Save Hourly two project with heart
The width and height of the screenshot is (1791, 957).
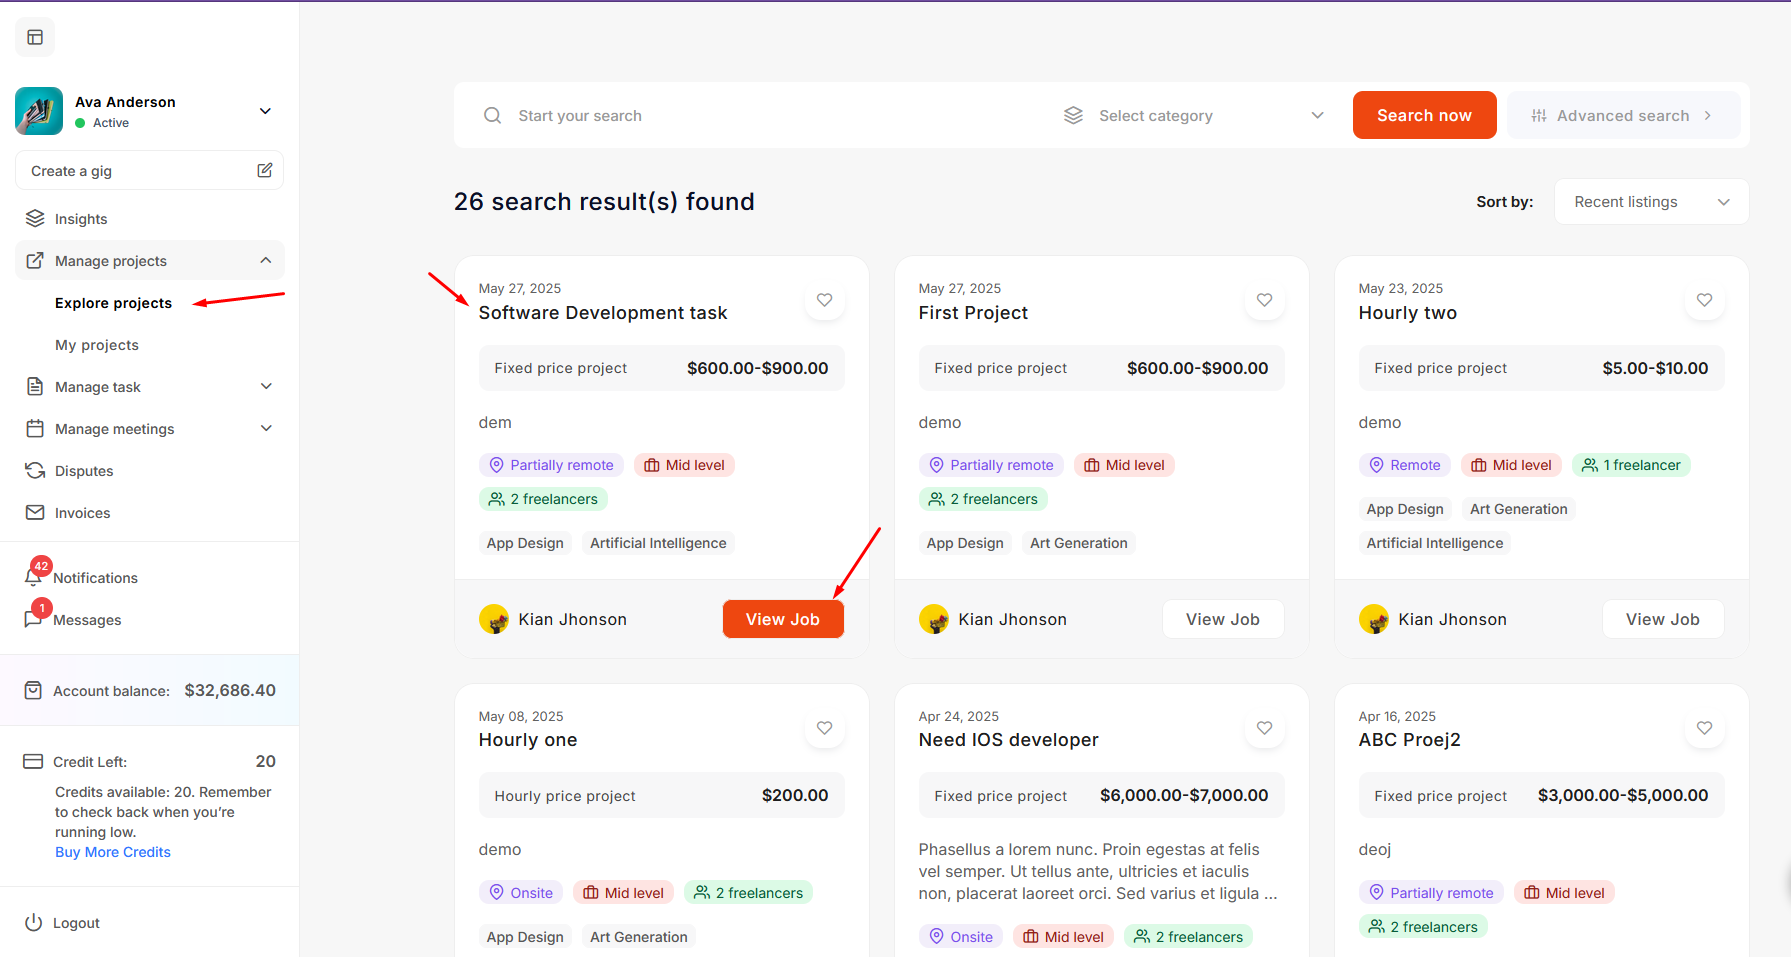point(1704,300)
